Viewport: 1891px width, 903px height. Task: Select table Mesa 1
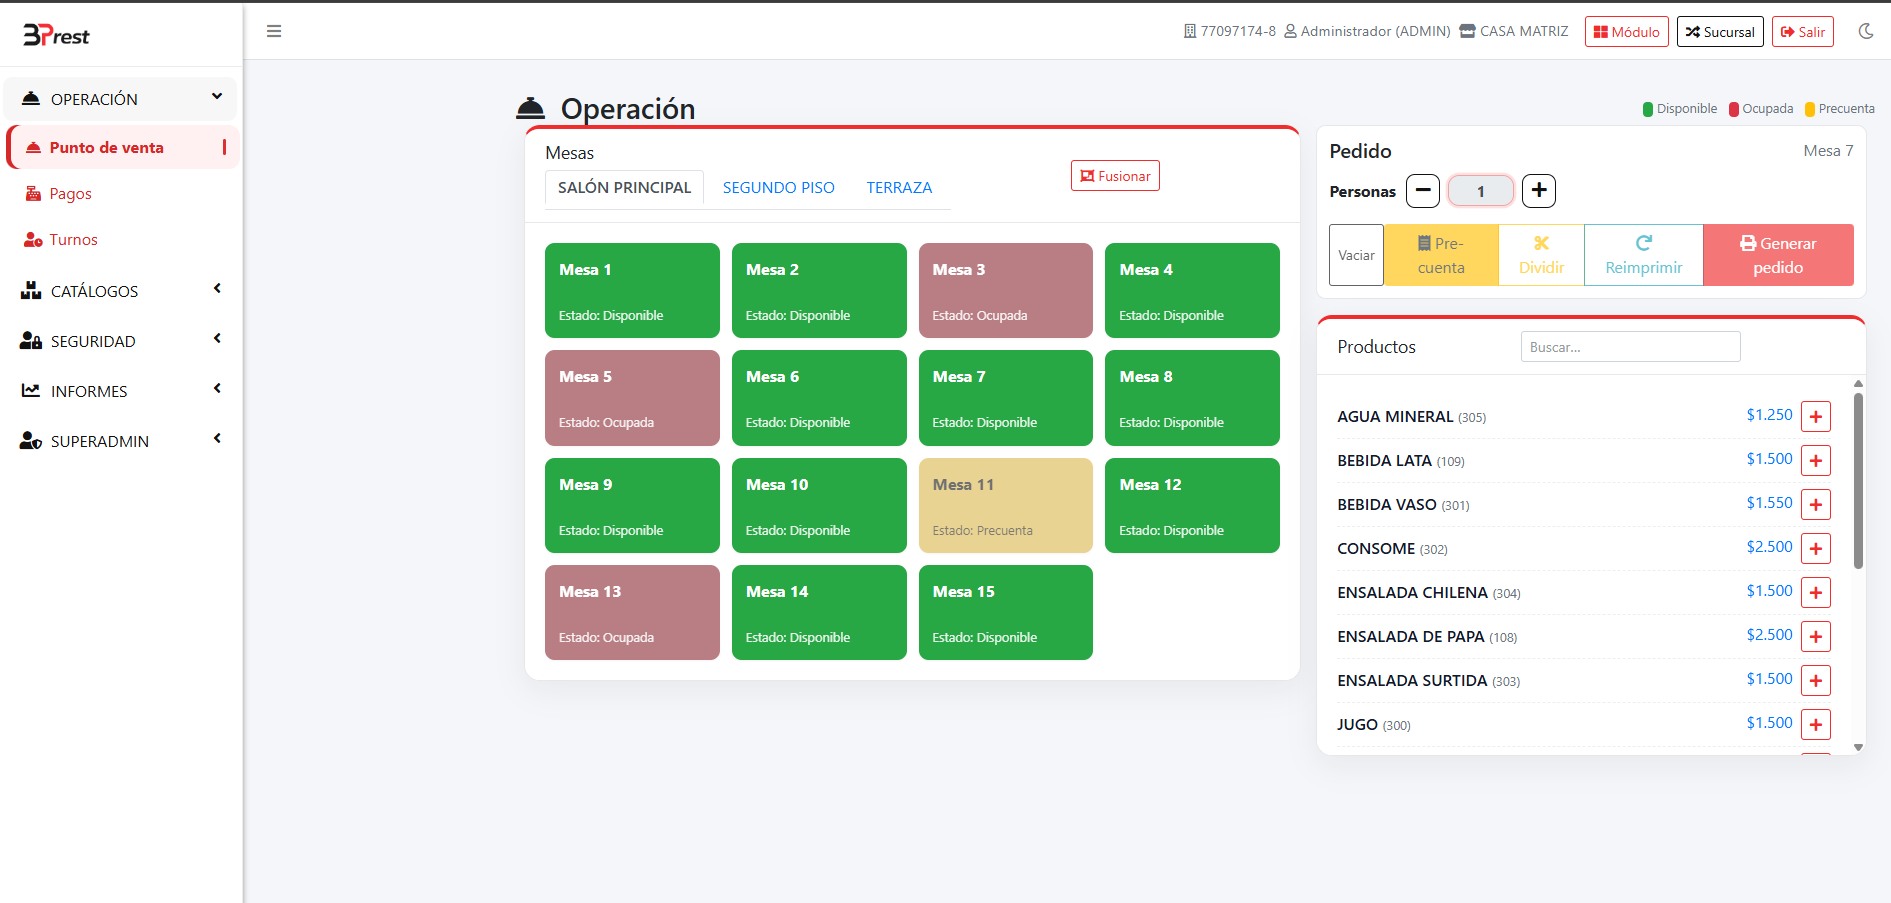coord(632,291)
